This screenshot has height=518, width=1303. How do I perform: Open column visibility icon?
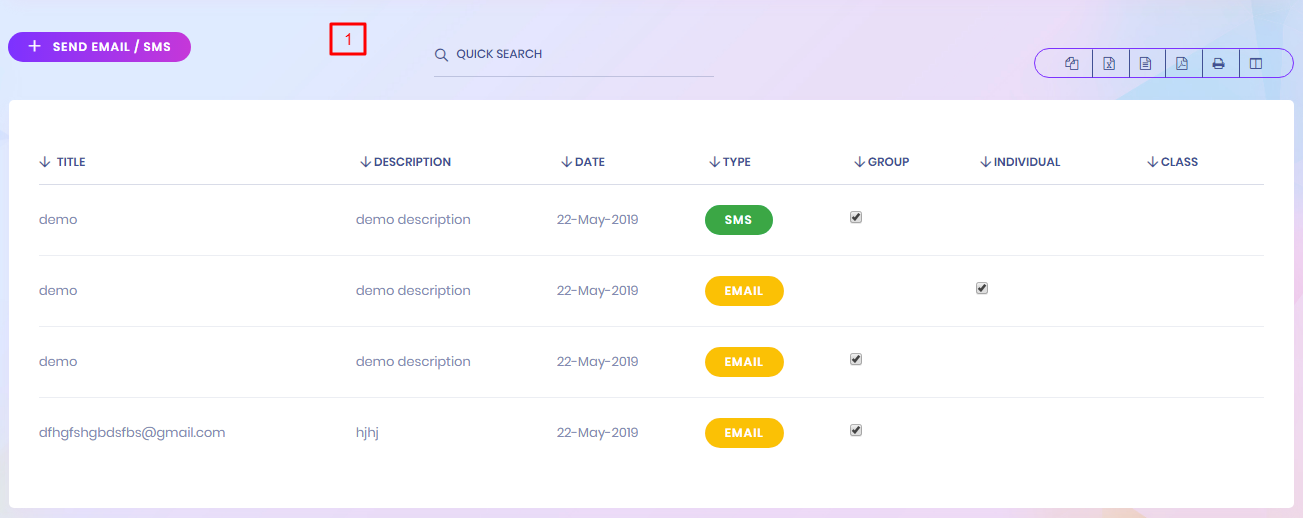tap(1256, 64)
